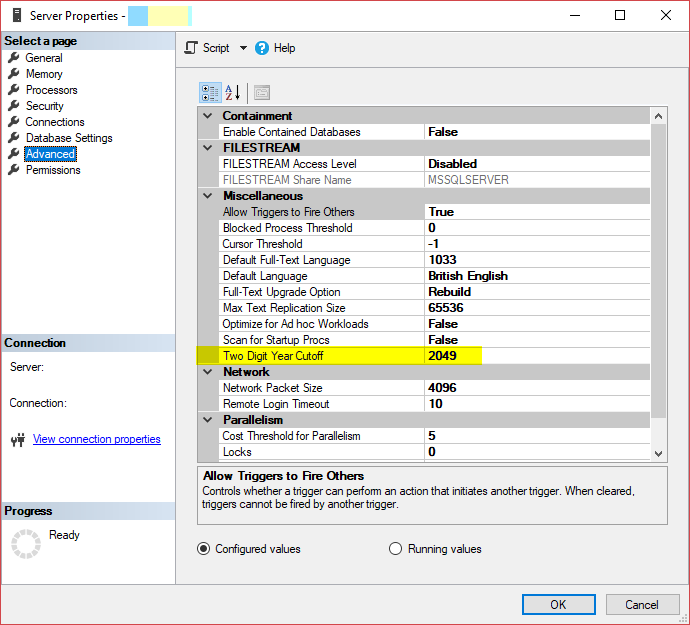Click Remote Login Timeout value 10

click(x=537, y=404)
